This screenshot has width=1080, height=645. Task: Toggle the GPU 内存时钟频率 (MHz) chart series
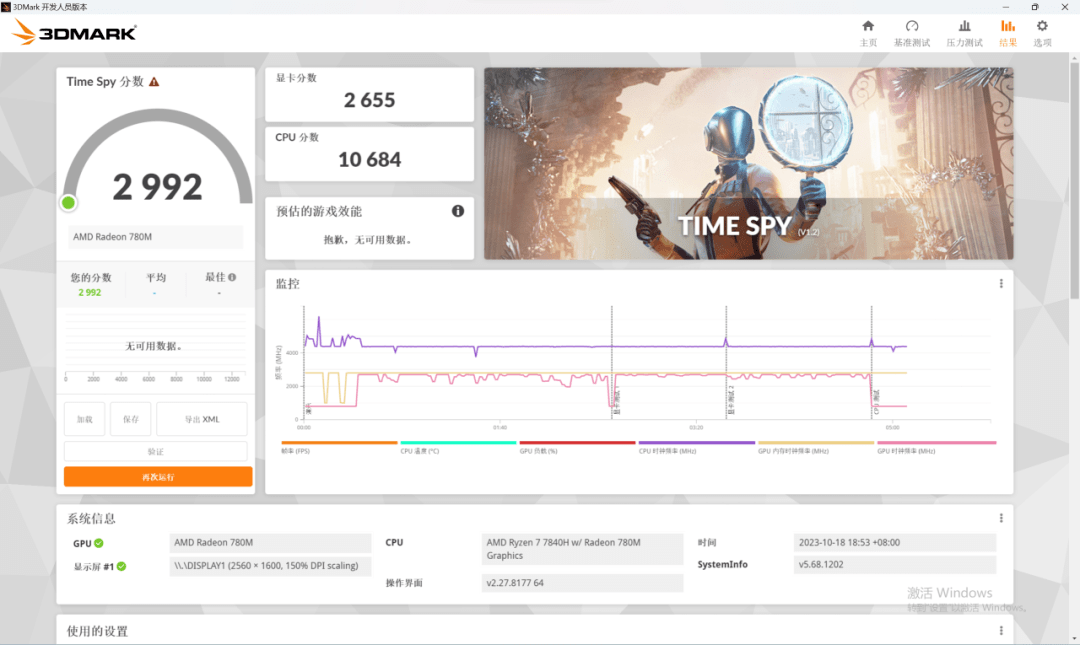click(816, 447)
